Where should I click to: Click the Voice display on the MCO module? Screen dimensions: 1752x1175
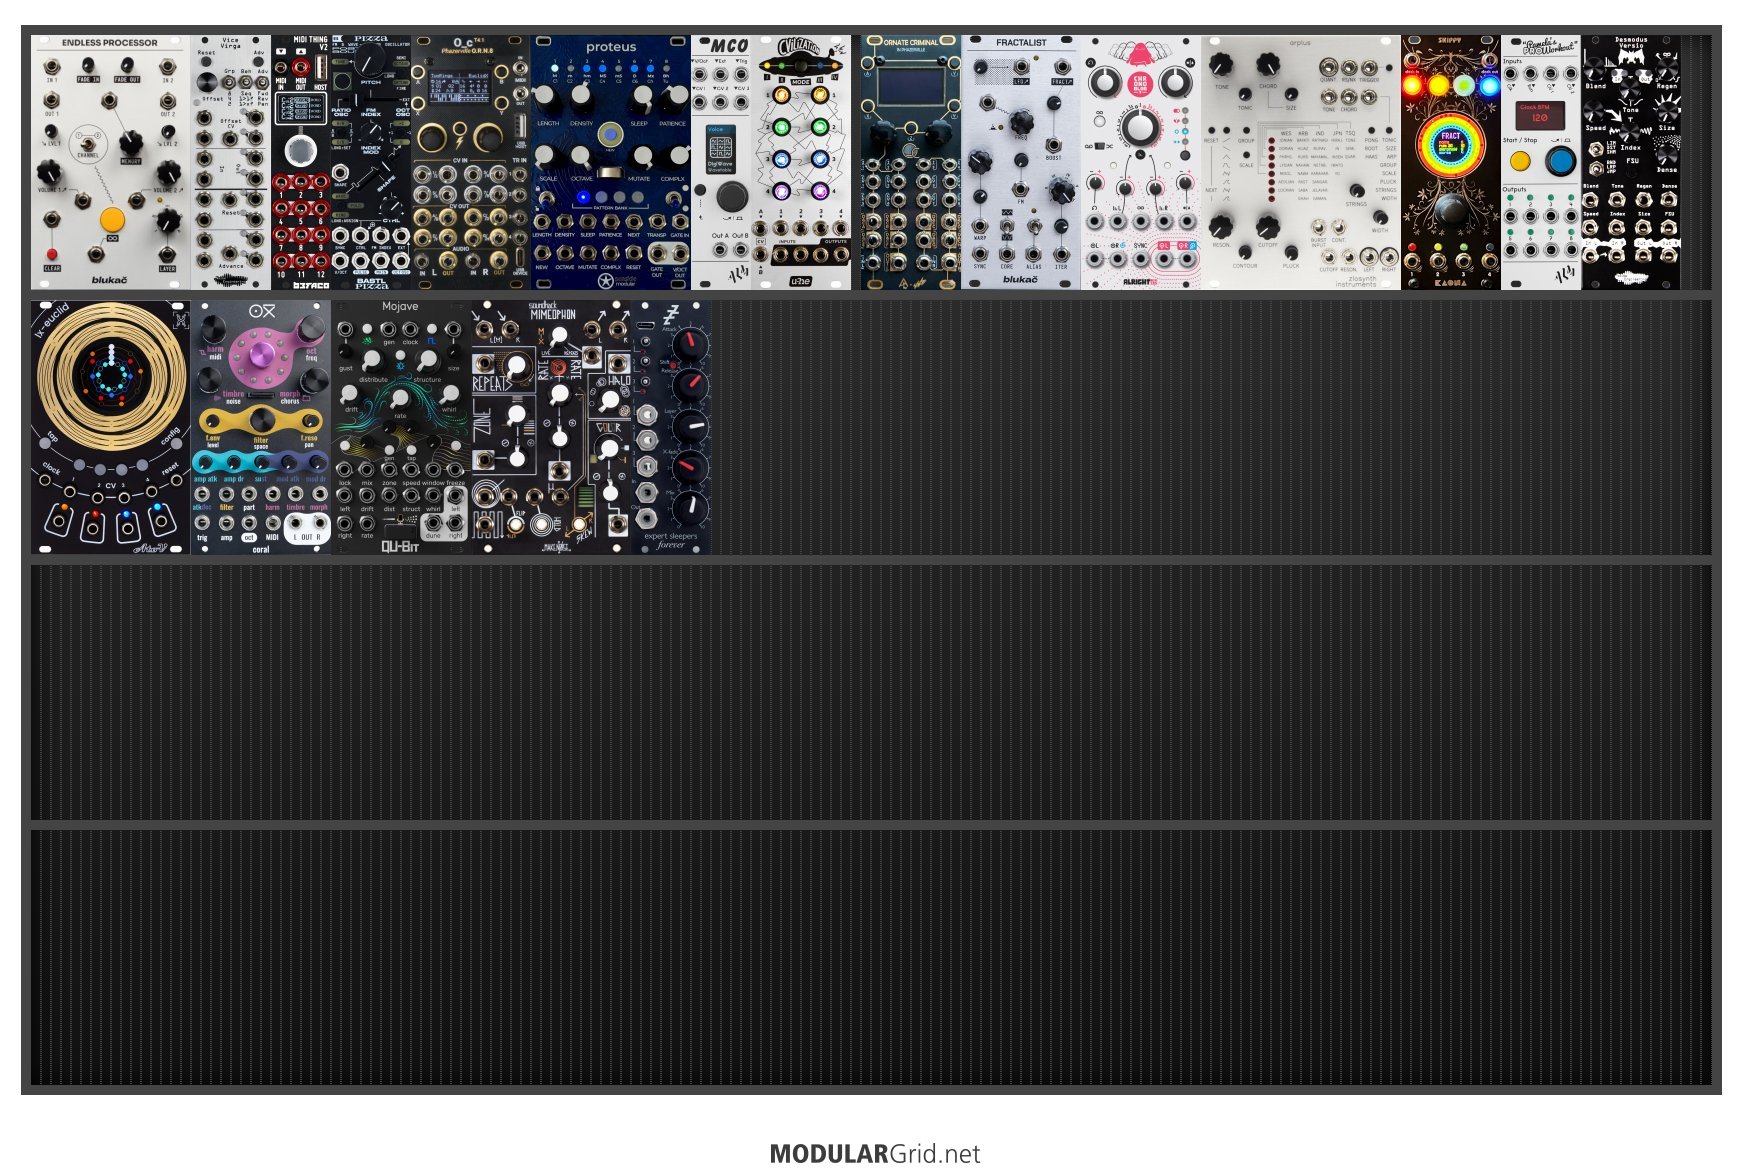point(721,147)
